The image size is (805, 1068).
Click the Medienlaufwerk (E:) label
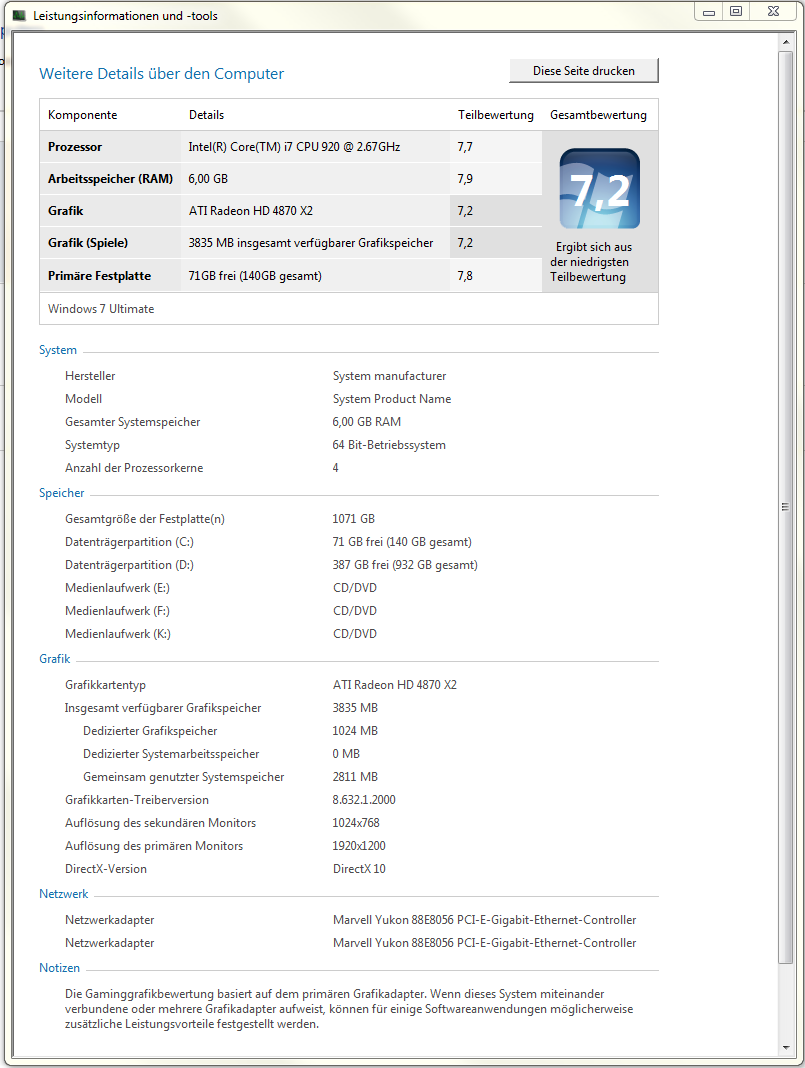coord(117,588)
